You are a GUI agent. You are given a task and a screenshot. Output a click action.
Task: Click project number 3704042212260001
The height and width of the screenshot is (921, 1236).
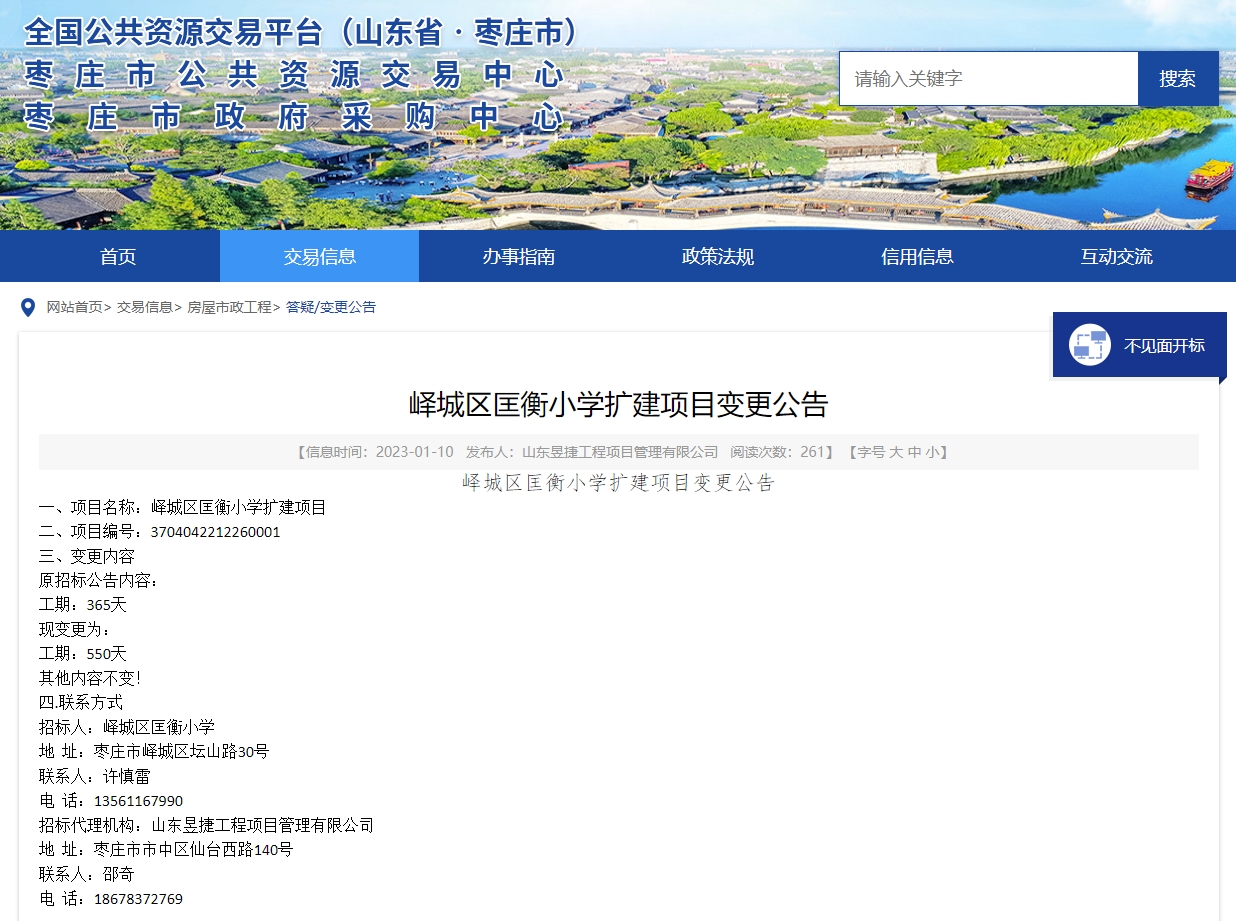[215, 532]
